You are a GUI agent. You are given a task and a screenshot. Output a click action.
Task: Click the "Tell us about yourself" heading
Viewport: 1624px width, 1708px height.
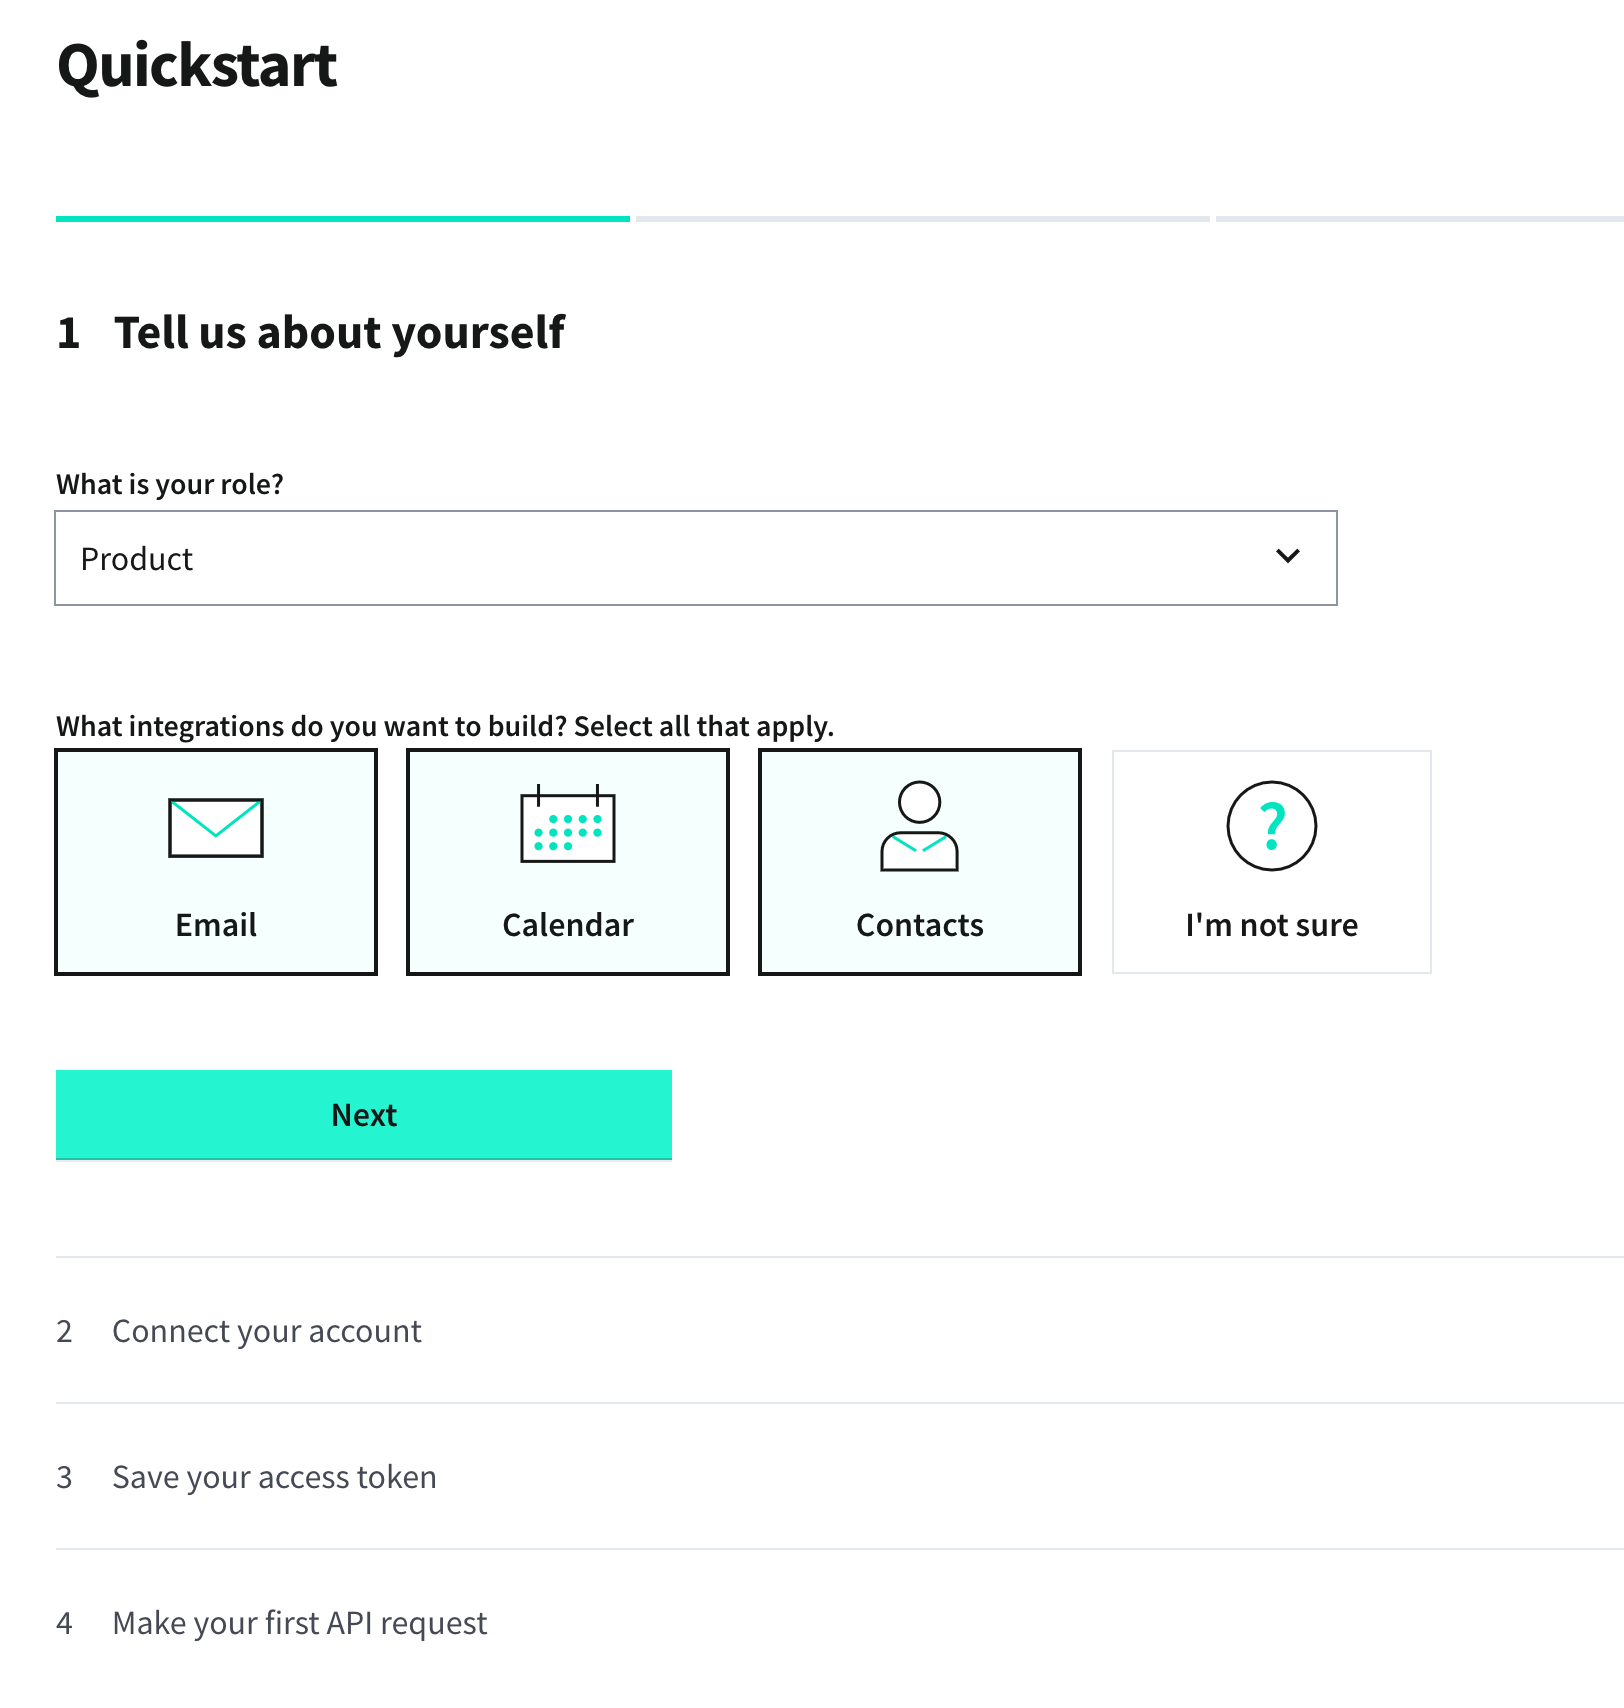(x=340, y=333)
